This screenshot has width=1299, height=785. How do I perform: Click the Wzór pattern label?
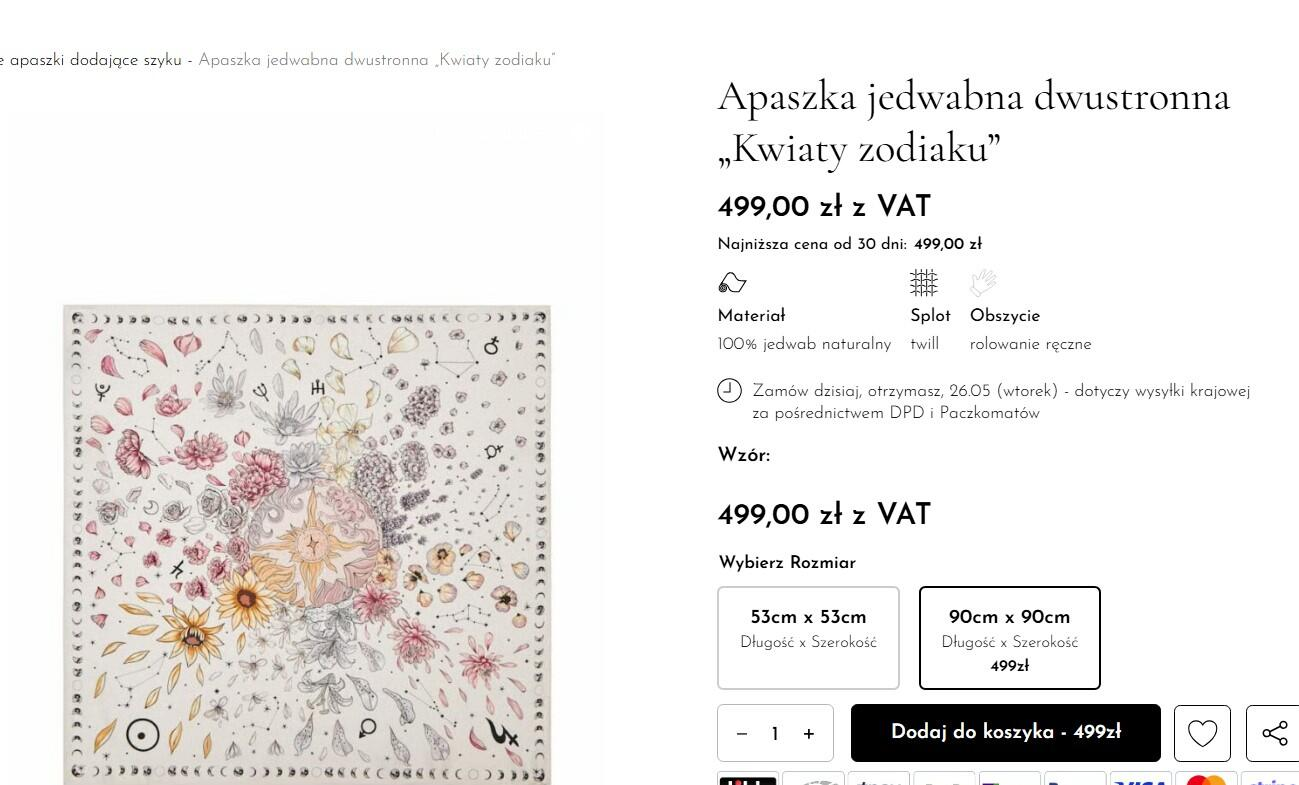[744, 456]
